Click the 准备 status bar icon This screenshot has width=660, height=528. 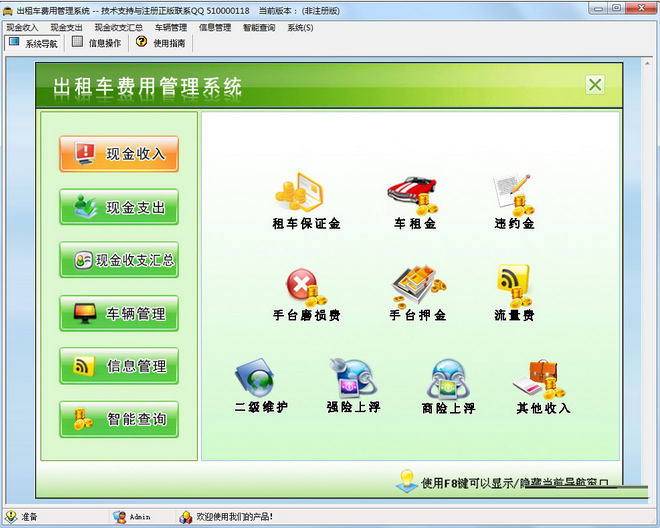[x=10, y=517]
